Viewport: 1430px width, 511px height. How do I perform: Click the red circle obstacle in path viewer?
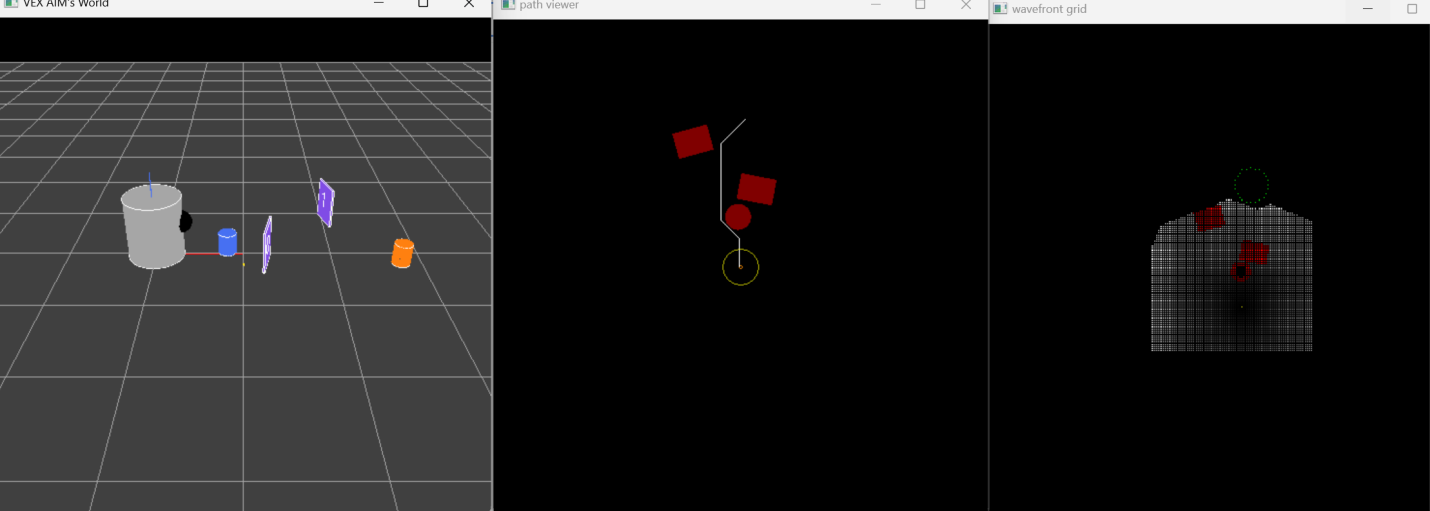(738, 217)
